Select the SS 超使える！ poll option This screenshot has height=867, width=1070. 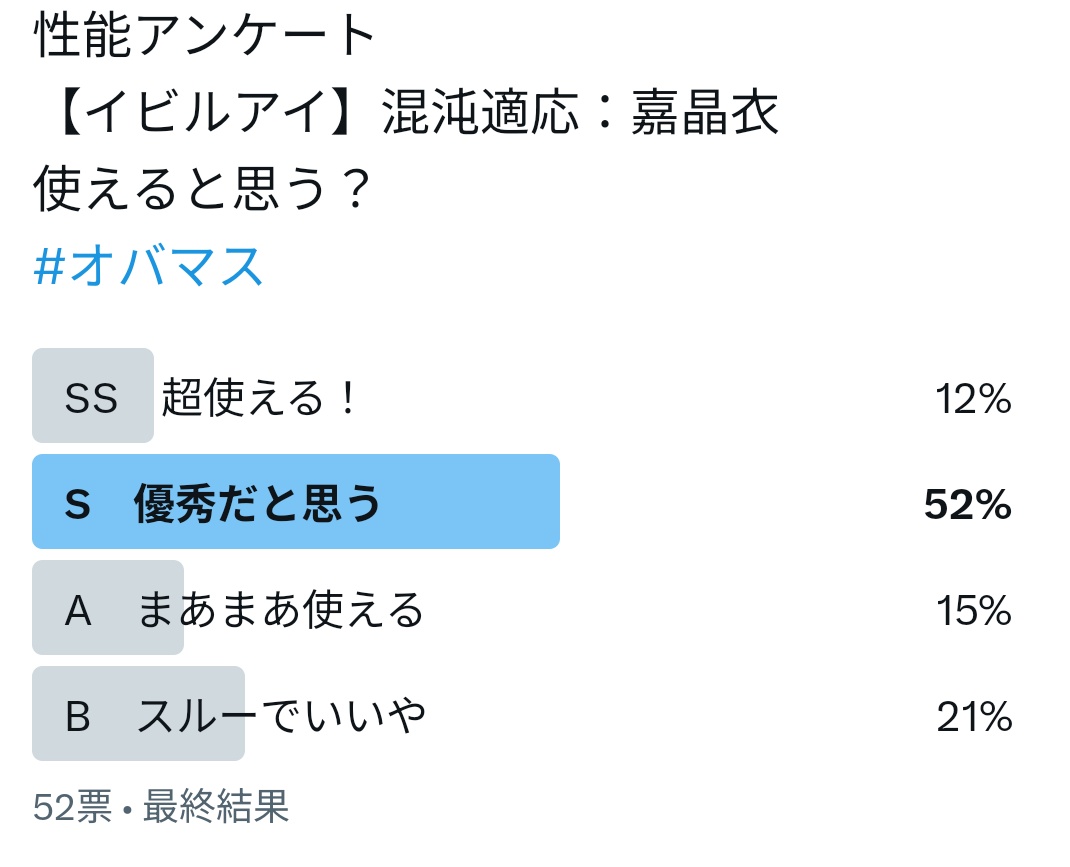(522, 396)
